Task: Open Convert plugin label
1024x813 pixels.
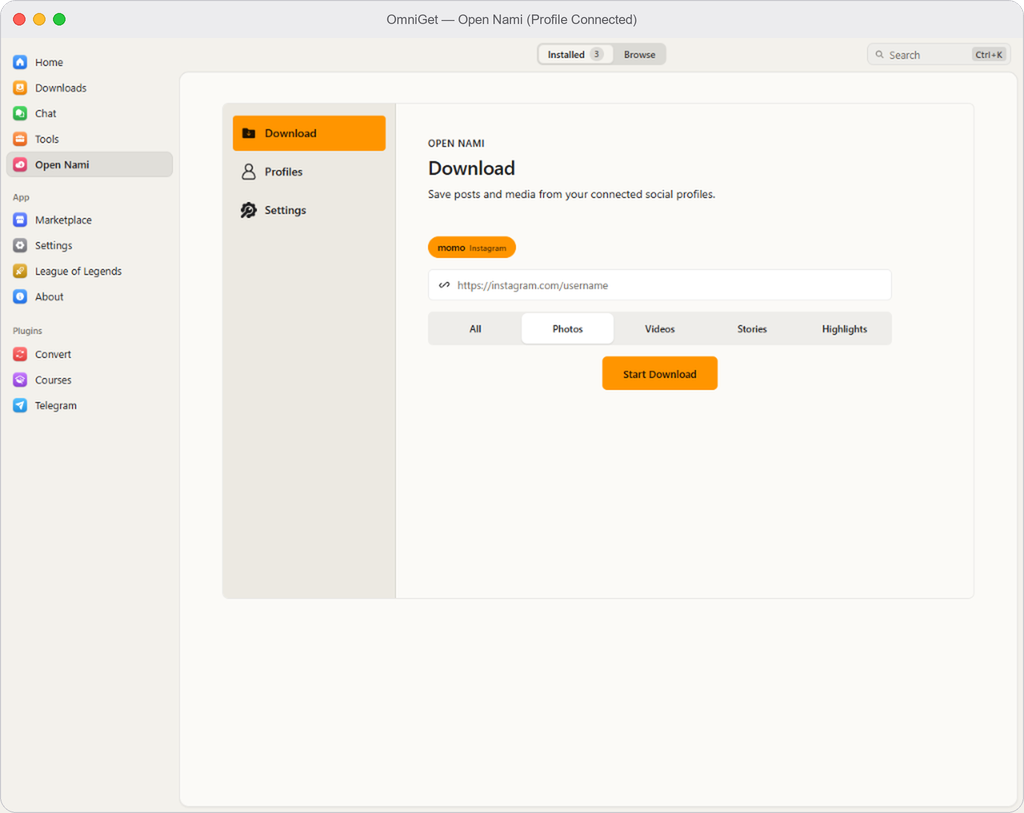Action: [x=53, y=354]
